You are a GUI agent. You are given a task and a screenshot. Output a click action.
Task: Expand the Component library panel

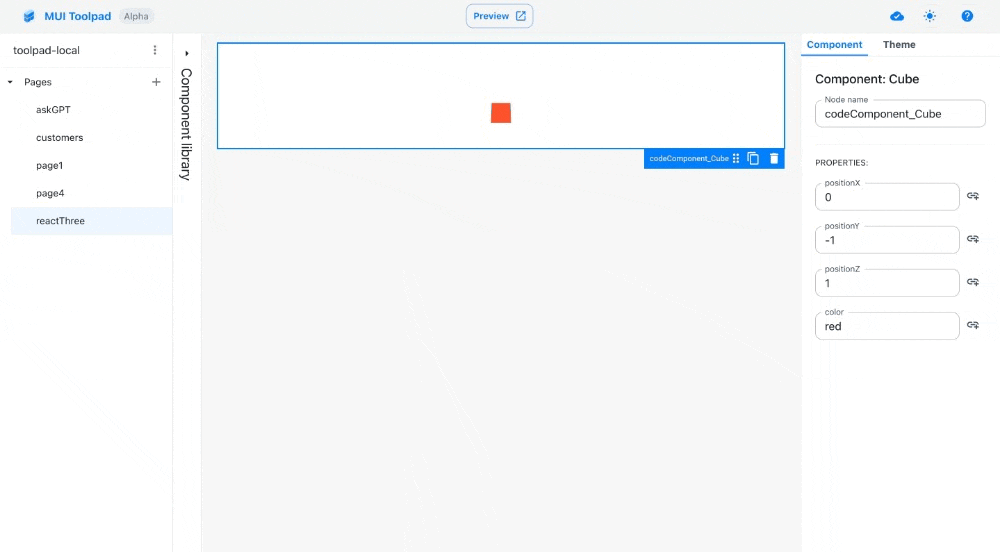coord(187,53)
